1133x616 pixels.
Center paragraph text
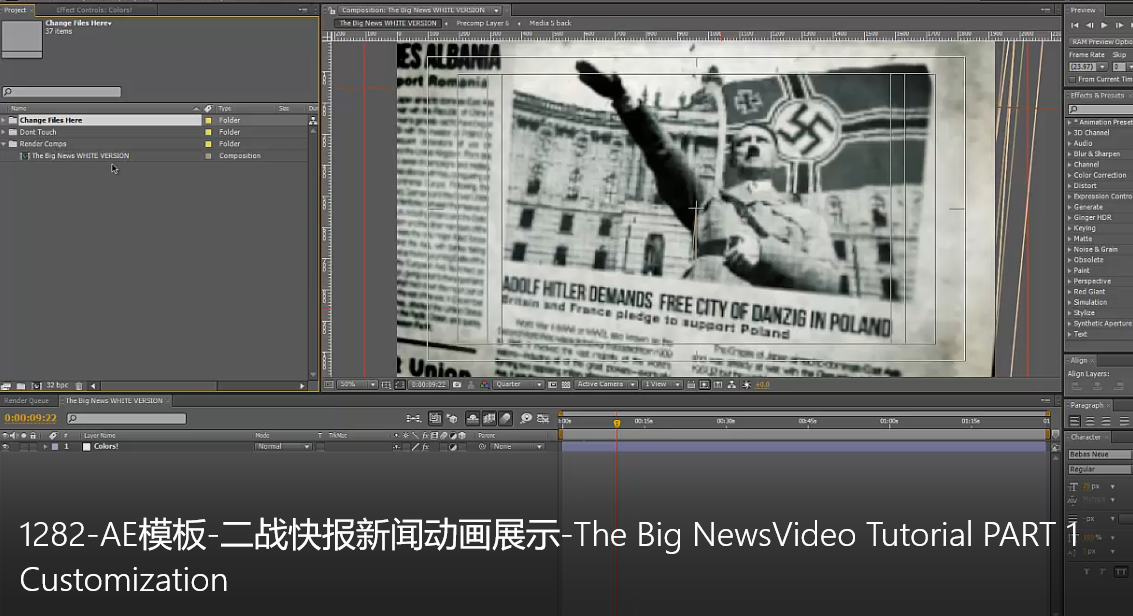(x=1090, y=421)
